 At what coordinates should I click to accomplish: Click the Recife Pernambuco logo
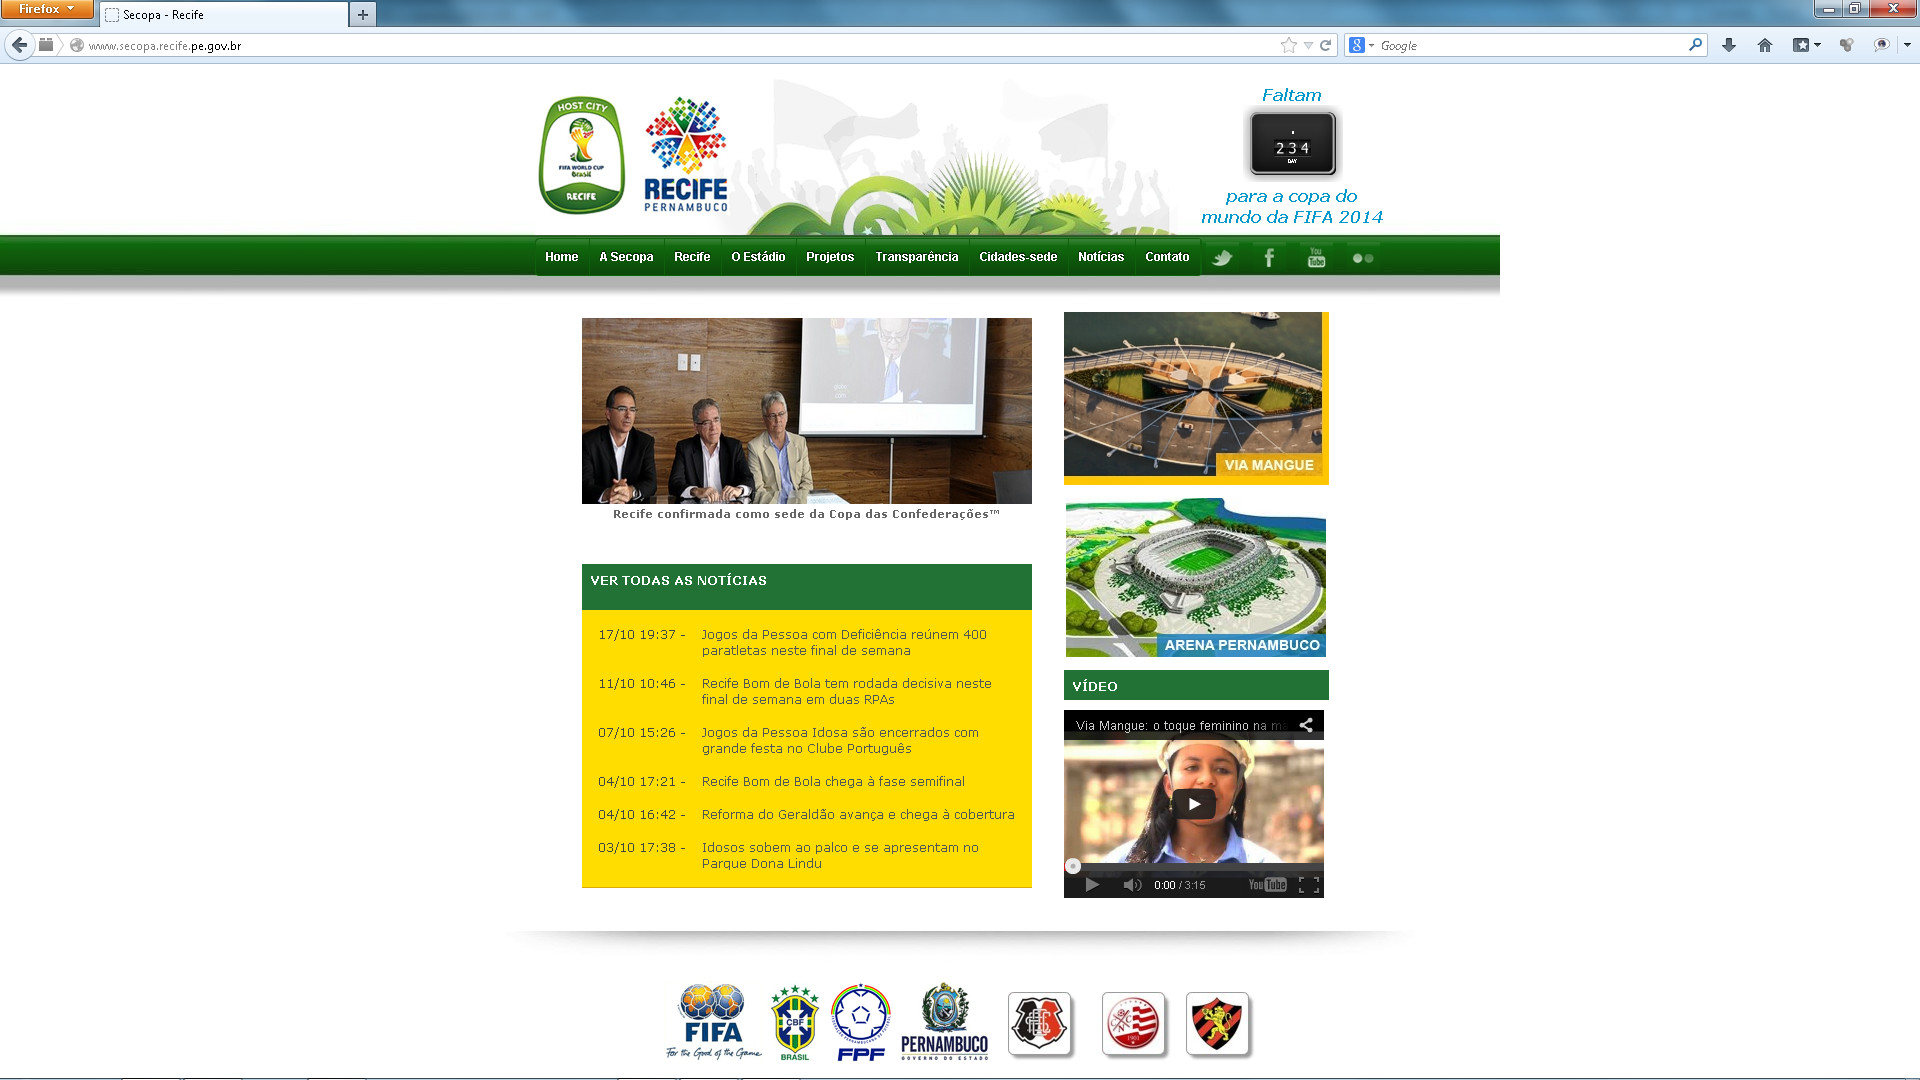[686, 155]
